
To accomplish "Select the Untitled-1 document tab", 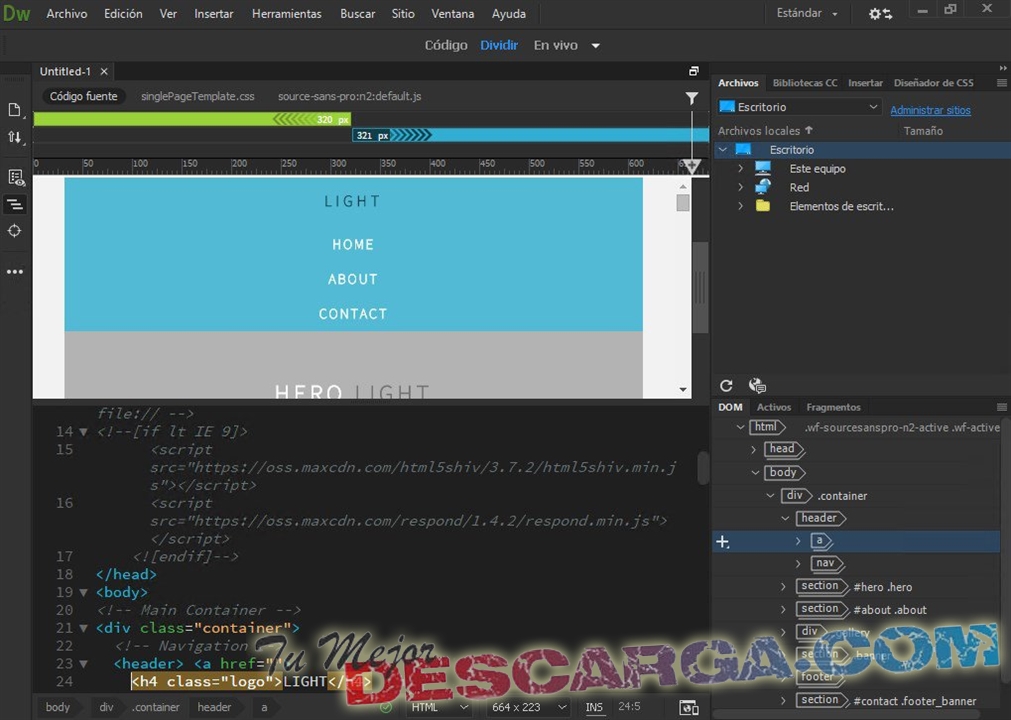I will pos(65,72).
